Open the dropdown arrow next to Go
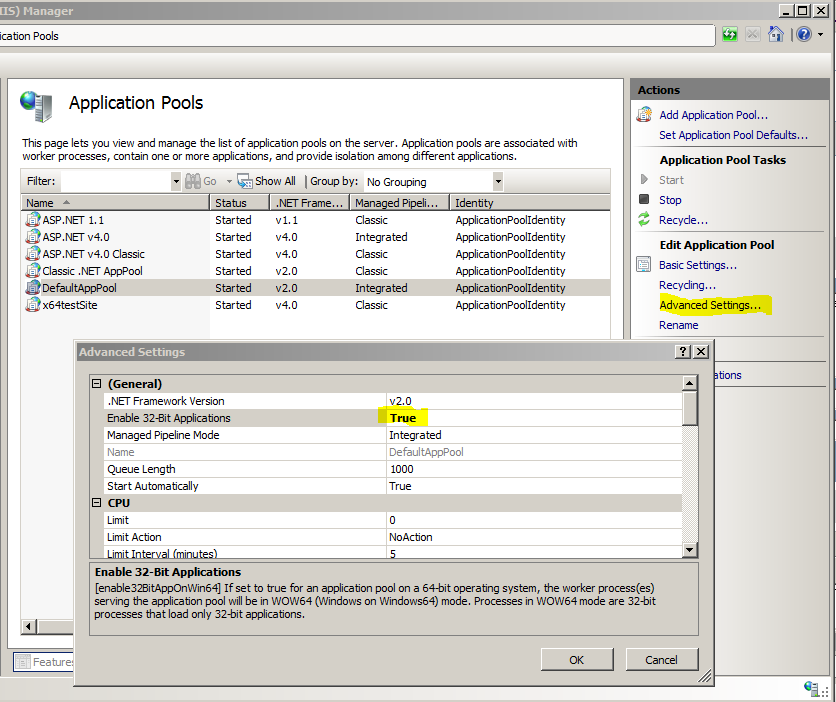The height and width of the screenshot is (702, 836). pos(229,182)
